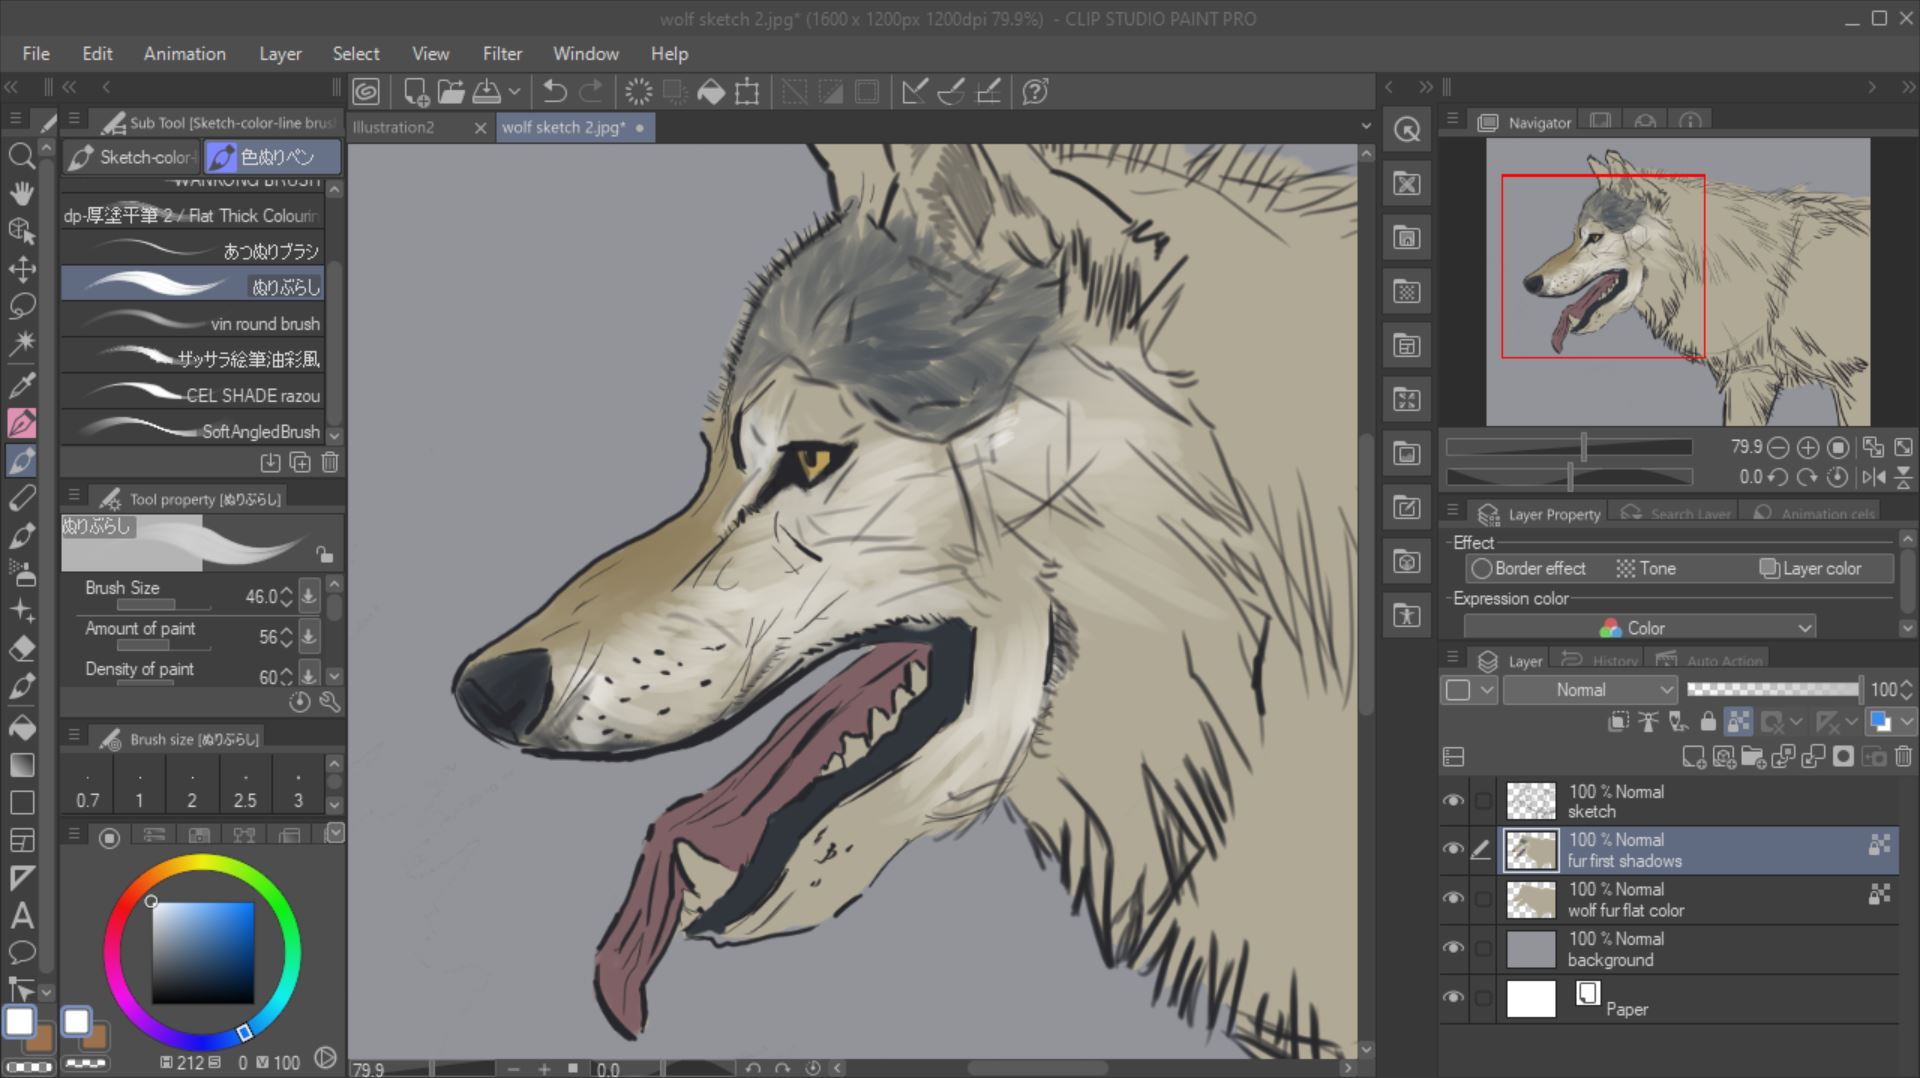The height and width of the screenshot is (1078, 1920).
Task: Open Clip Studio launcher icon
Action: [x=367, y=92]
